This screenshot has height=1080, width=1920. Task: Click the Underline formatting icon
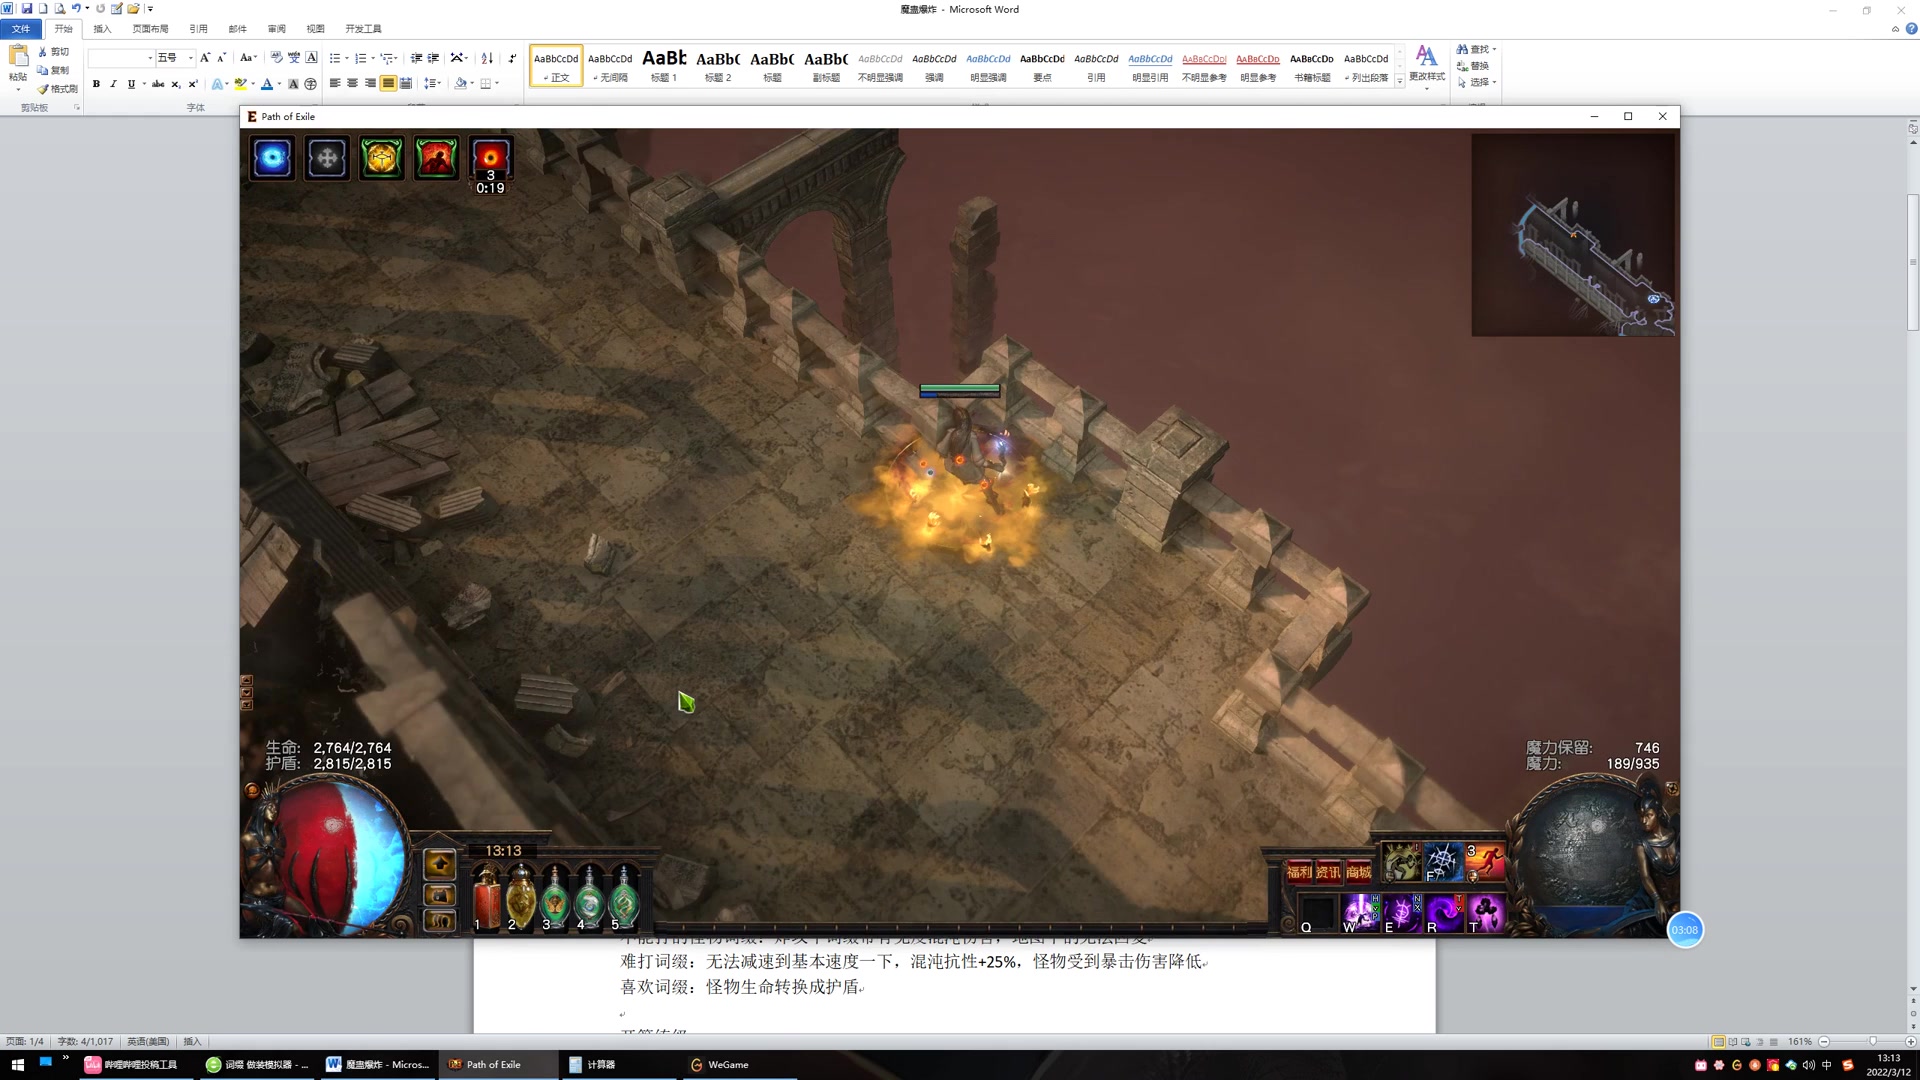(x=131, y=84)
